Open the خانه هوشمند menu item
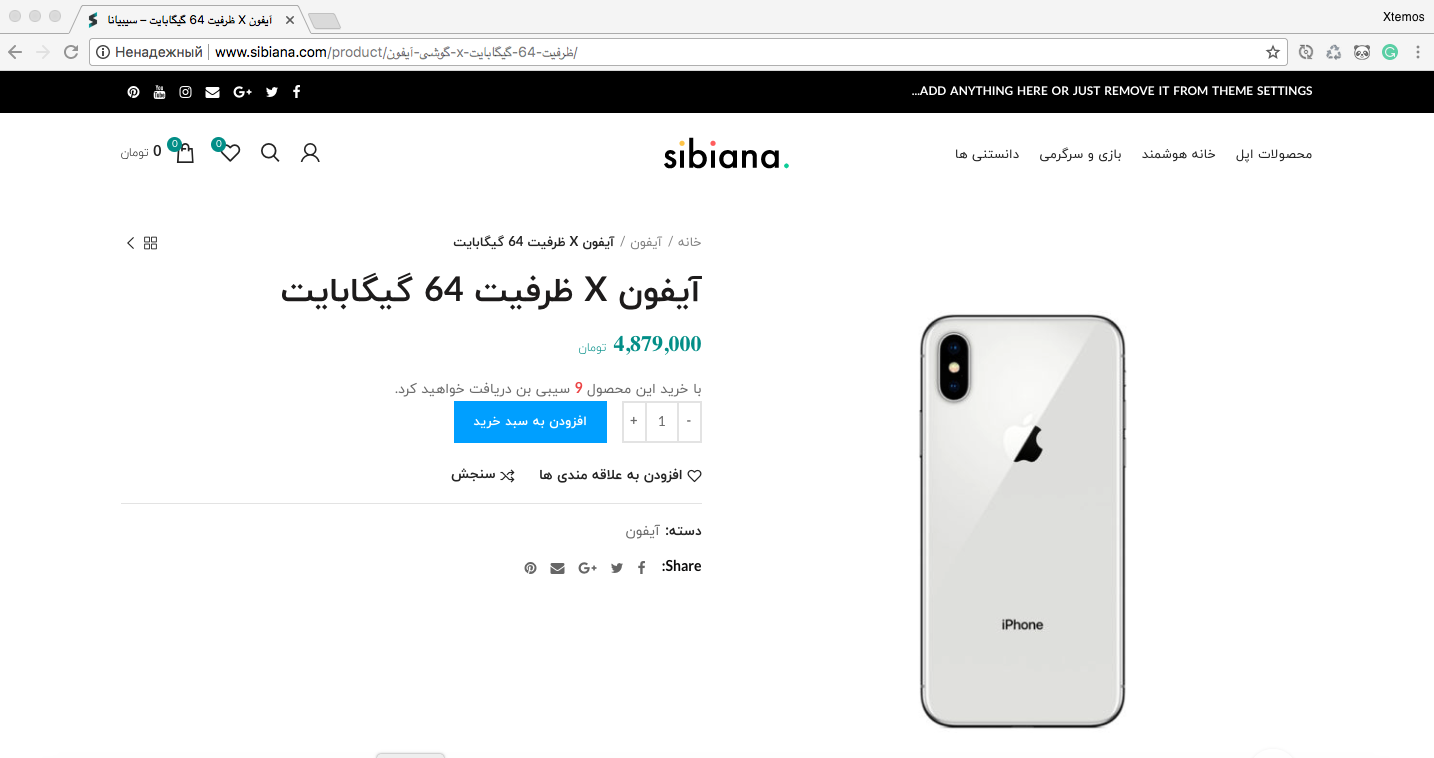Viewport: 1434px width, 758px height. (1179, 154)
